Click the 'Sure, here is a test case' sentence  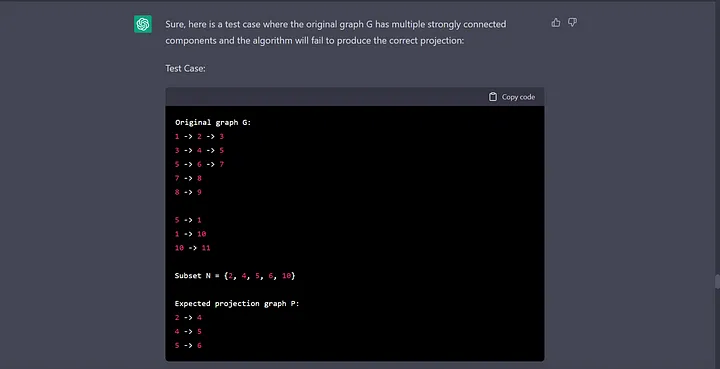click(336, 24)
